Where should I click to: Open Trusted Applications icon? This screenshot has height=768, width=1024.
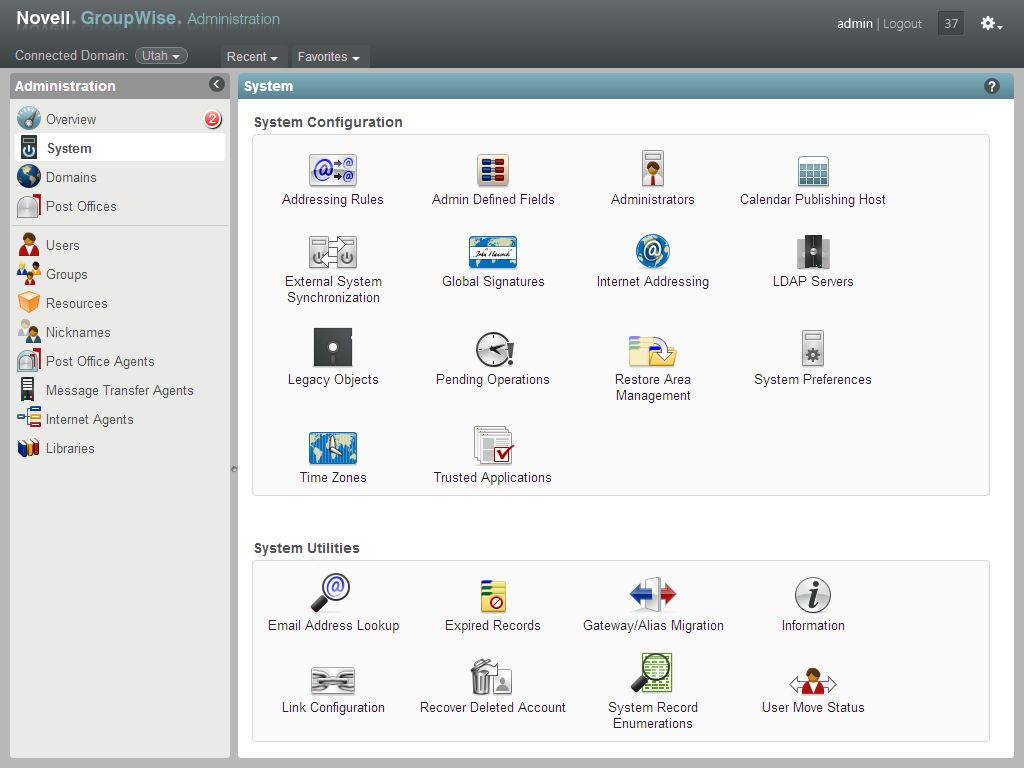[x=492, y=447]
